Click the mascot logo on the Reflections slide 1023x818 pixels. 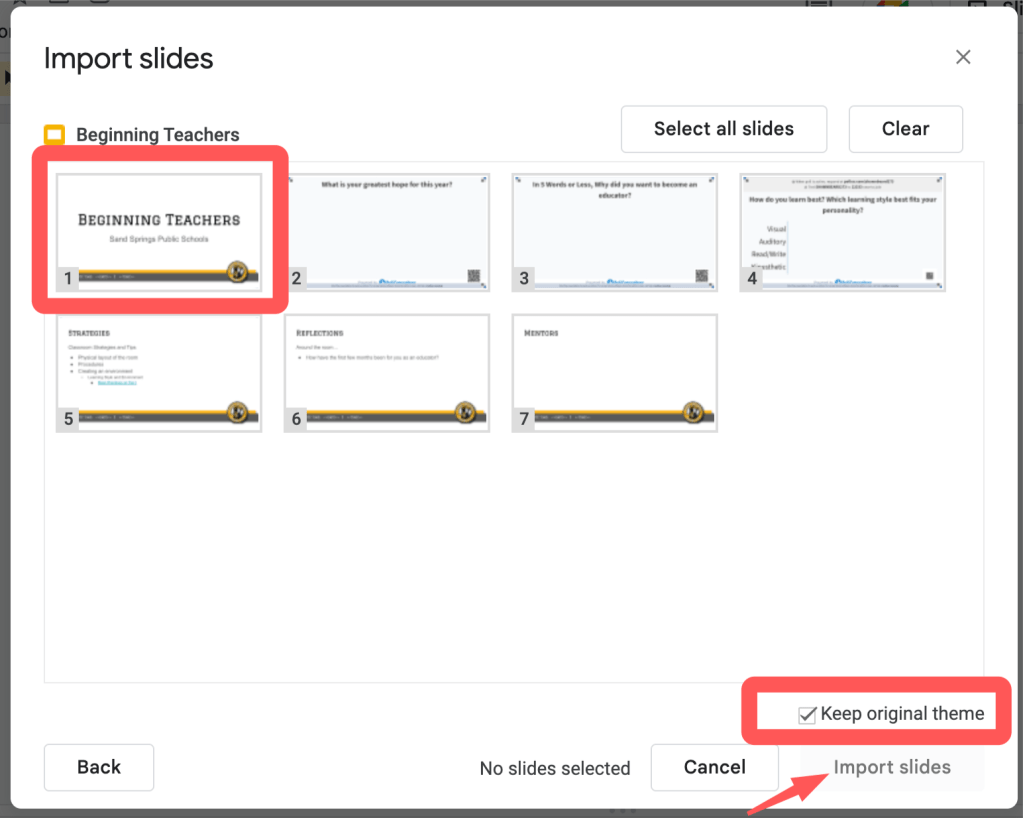pos(466,412)
